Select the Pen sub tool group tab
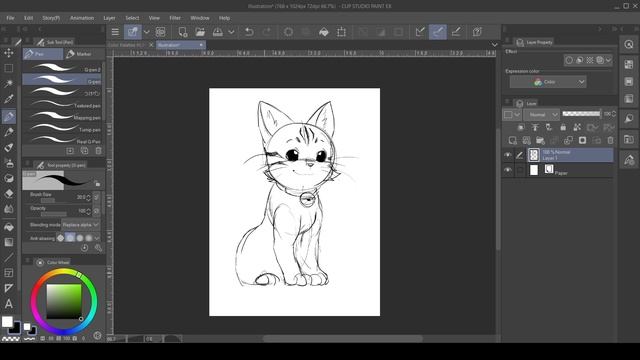The width and height of the screenshot is (640, 360). (42, 54)
